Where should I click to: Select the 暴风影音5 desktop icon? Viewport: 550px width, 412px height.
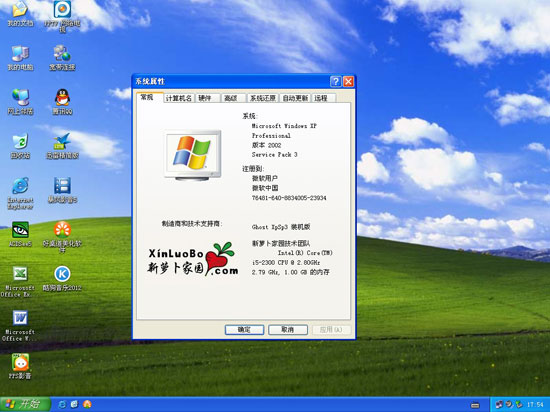point(62,190)
